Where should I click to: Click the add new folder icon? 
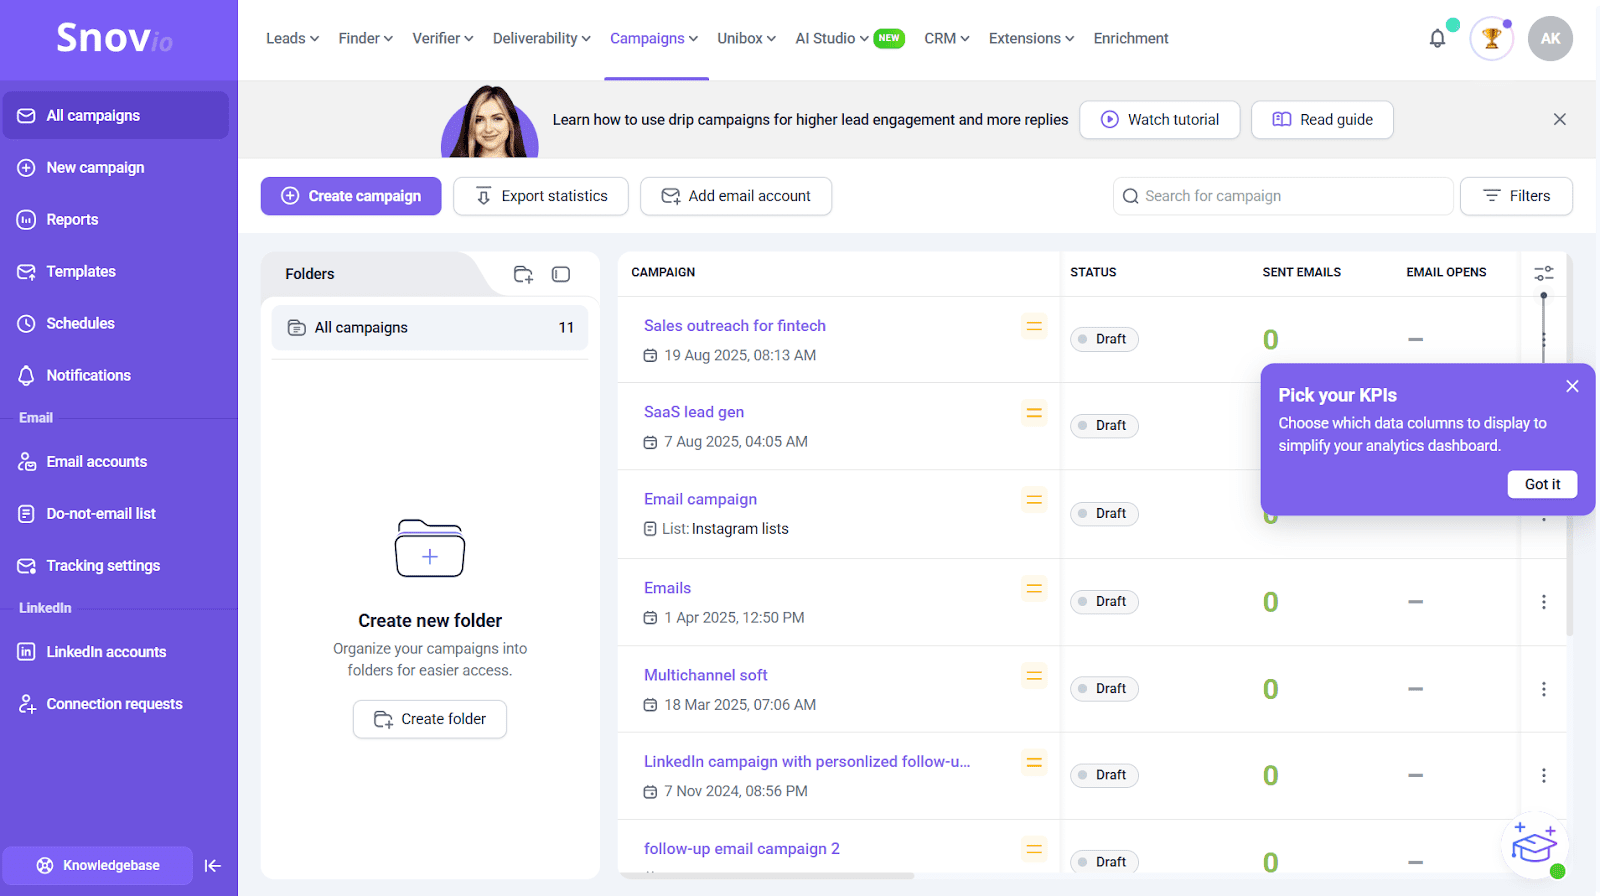[523, 274]
